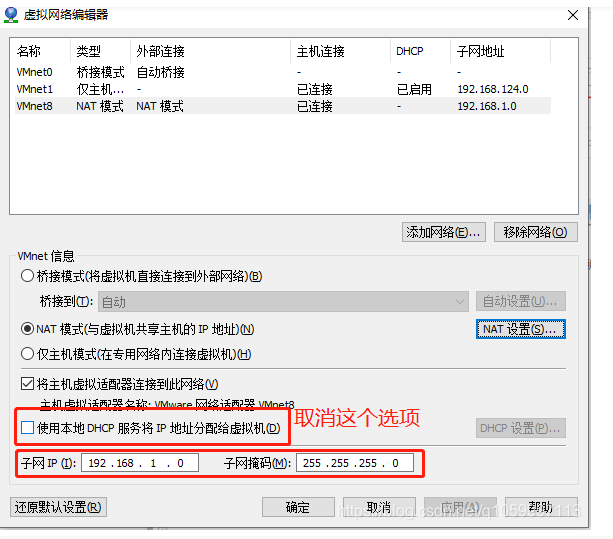This screenshot has width=613, height=539.
Task: Click 还原默认设置(R) button
Action: click(x=58, y=507)
